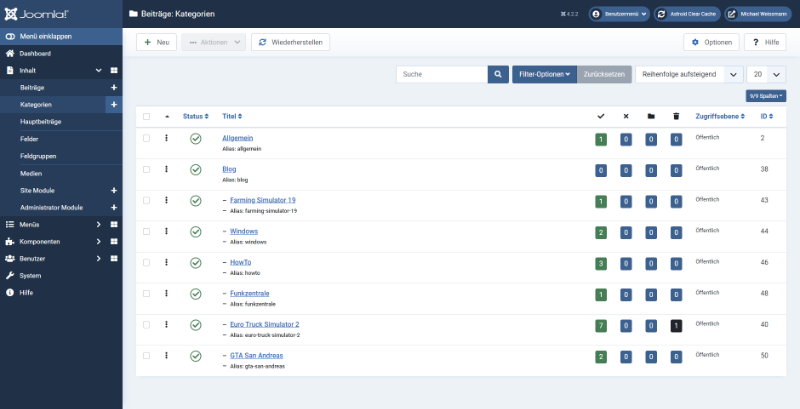Click the search magnifier button
Screen dimensions: 800x409
point(498,74)
